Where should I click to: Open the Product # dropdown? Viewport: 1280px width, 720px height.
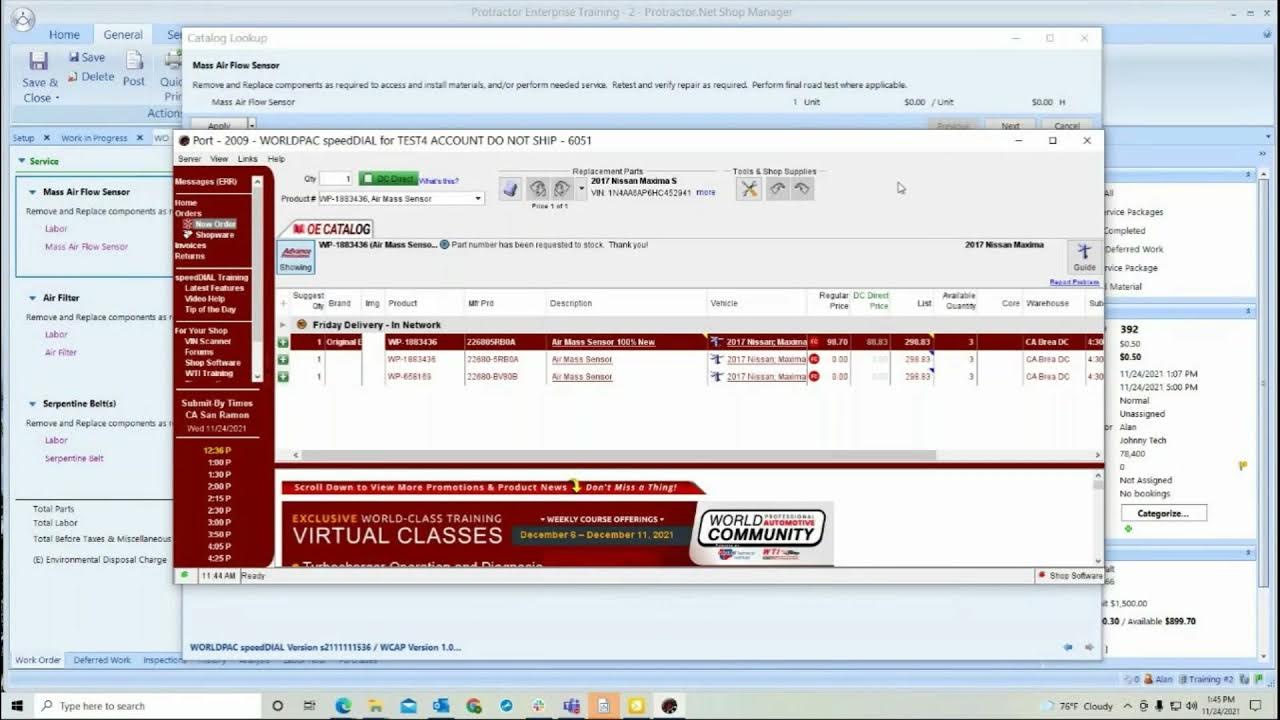tap(478, 199)
